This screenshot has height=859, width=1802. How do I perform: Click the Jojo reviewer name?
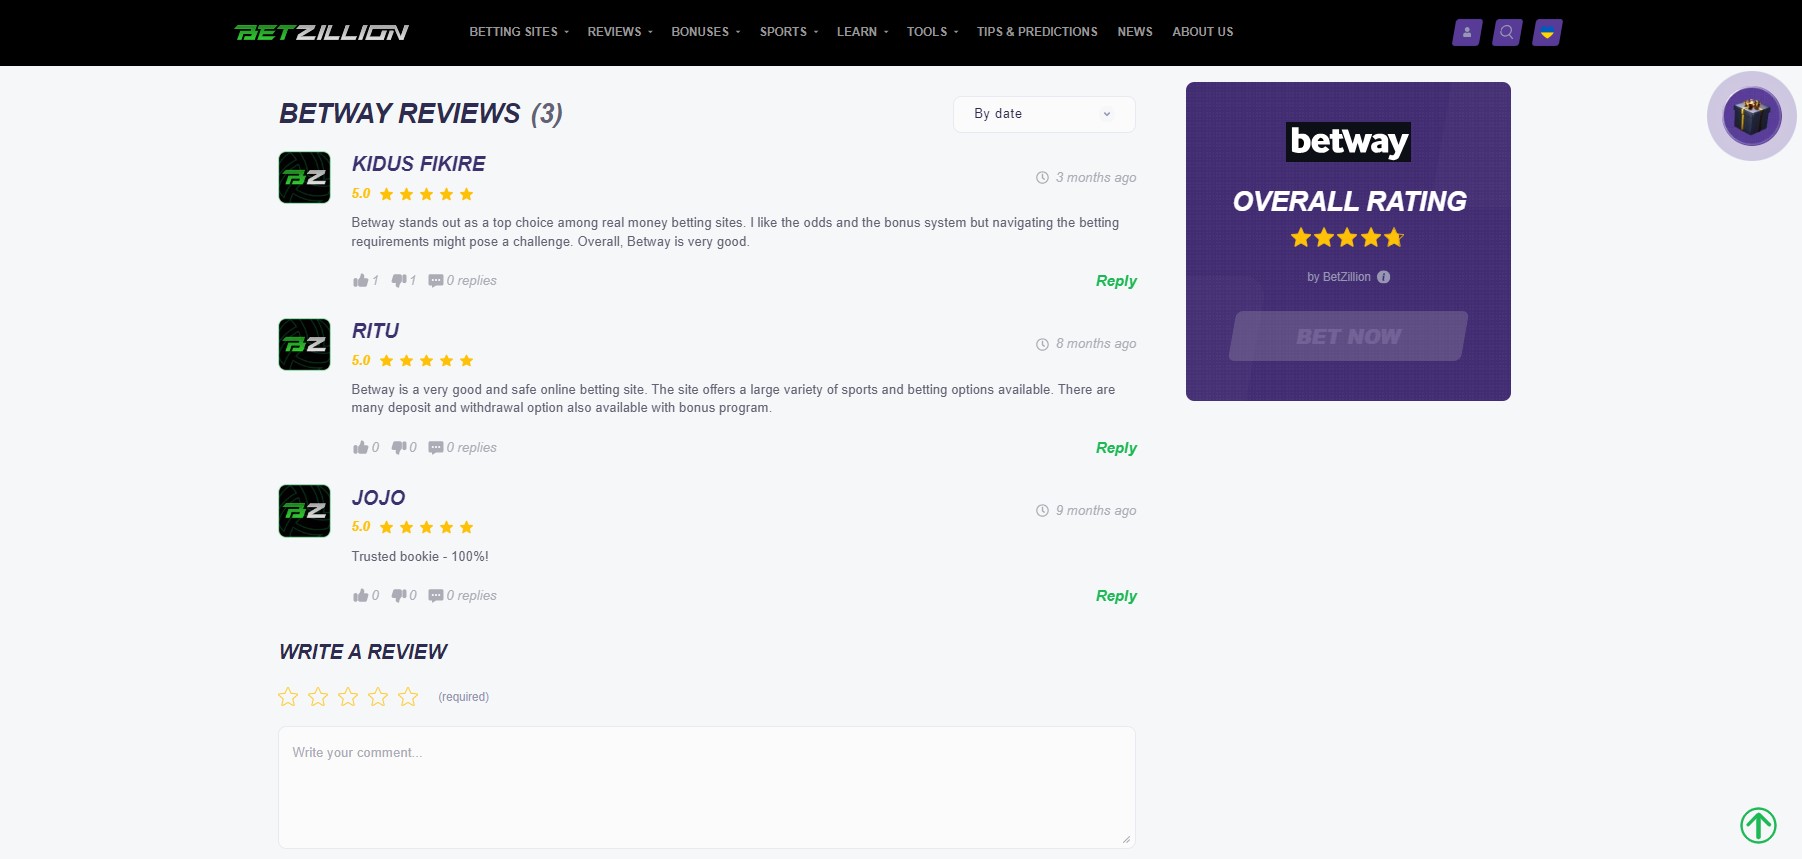pyautogui.click(x=378, y=498)
